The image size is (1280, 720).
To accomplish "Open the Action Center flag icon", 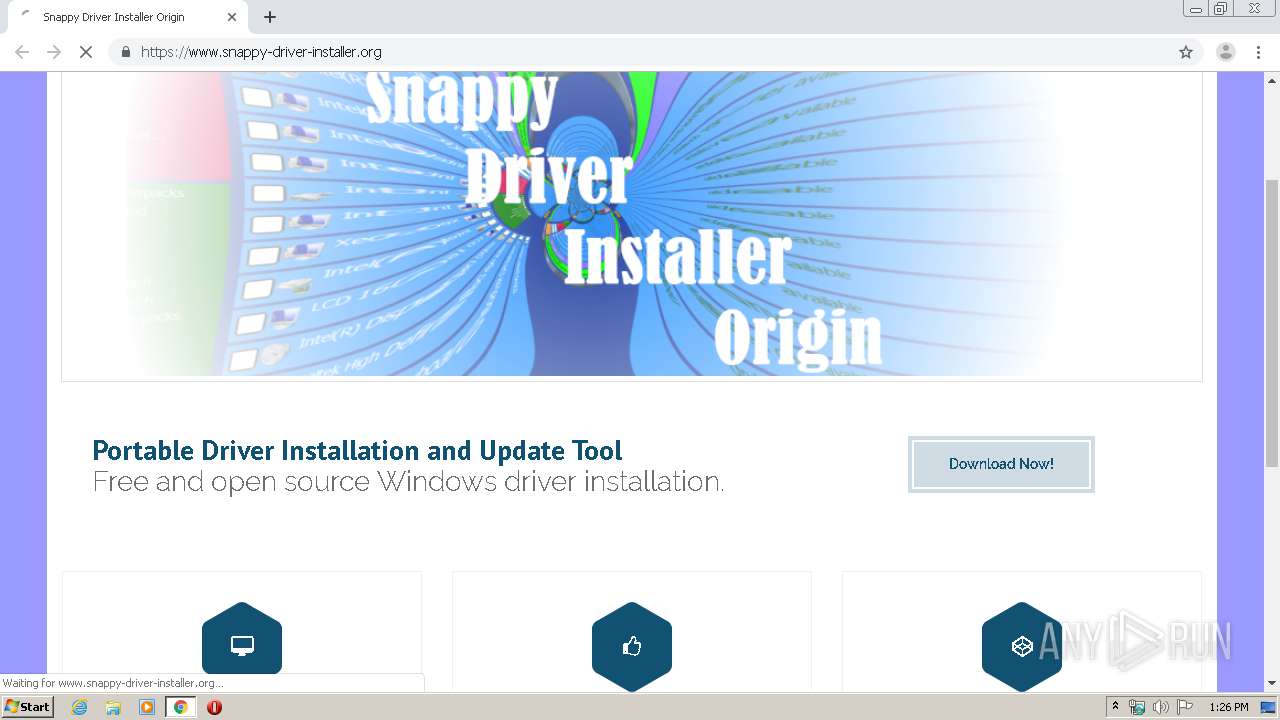I will point(1184,707).
